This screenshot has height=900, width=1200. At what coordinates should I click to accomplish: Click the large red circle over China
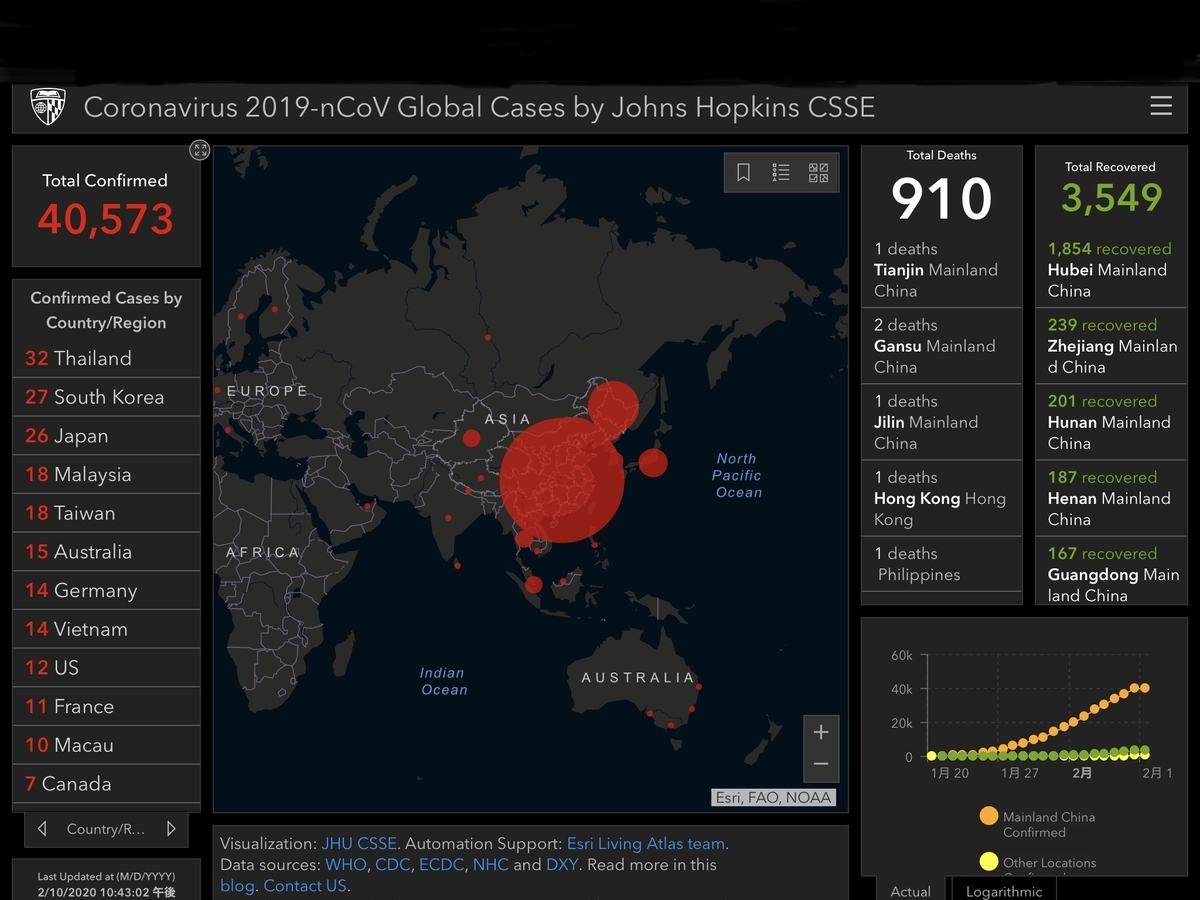tap(562, 480)
